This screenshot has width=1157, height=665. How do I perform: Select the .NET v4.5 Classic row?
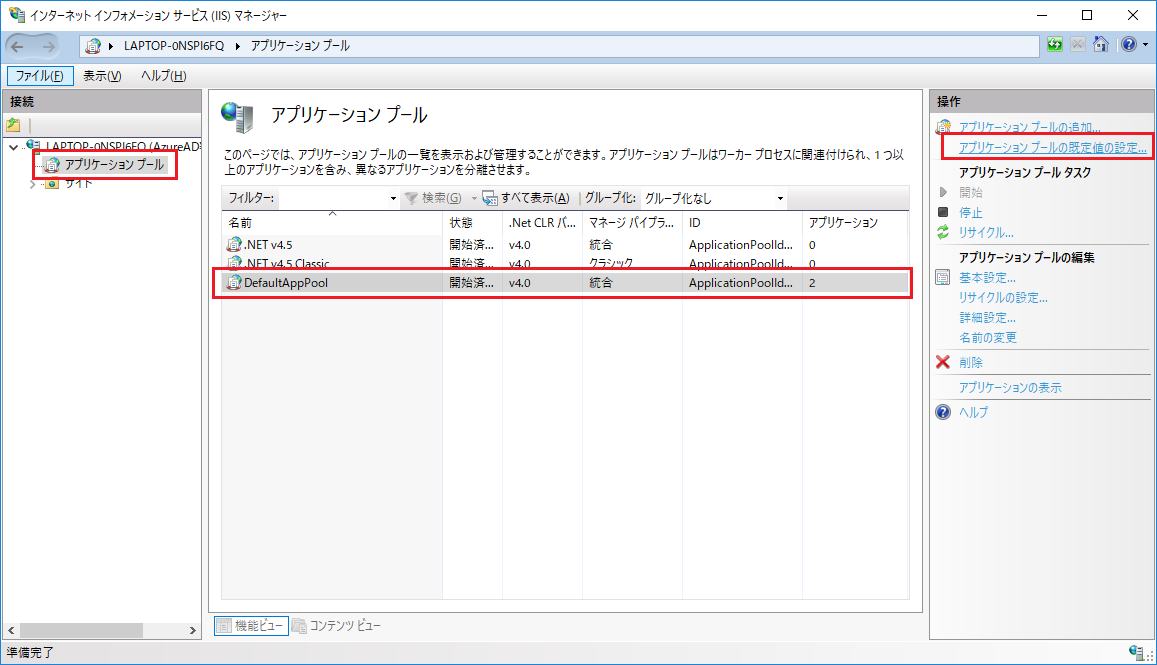tap(564, 263)
